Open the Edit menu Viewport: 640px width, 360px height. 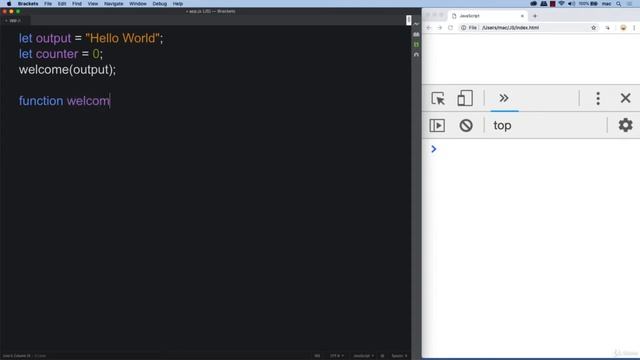coord(62,4)
